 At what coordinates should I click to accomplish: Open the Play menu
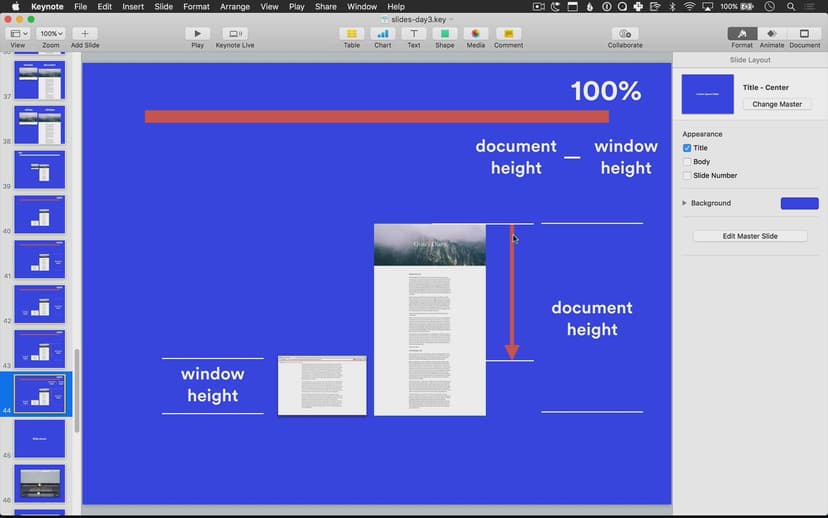pos(296,6)
